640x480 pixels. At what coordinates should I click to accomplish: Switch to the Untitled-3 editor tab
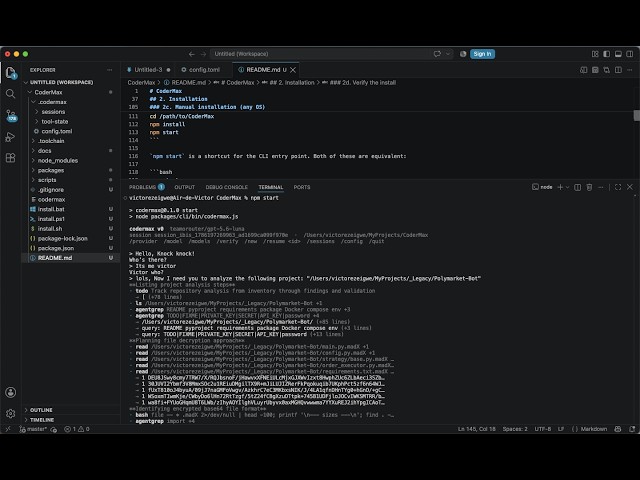pyautogui.click(x=148, y=70)
